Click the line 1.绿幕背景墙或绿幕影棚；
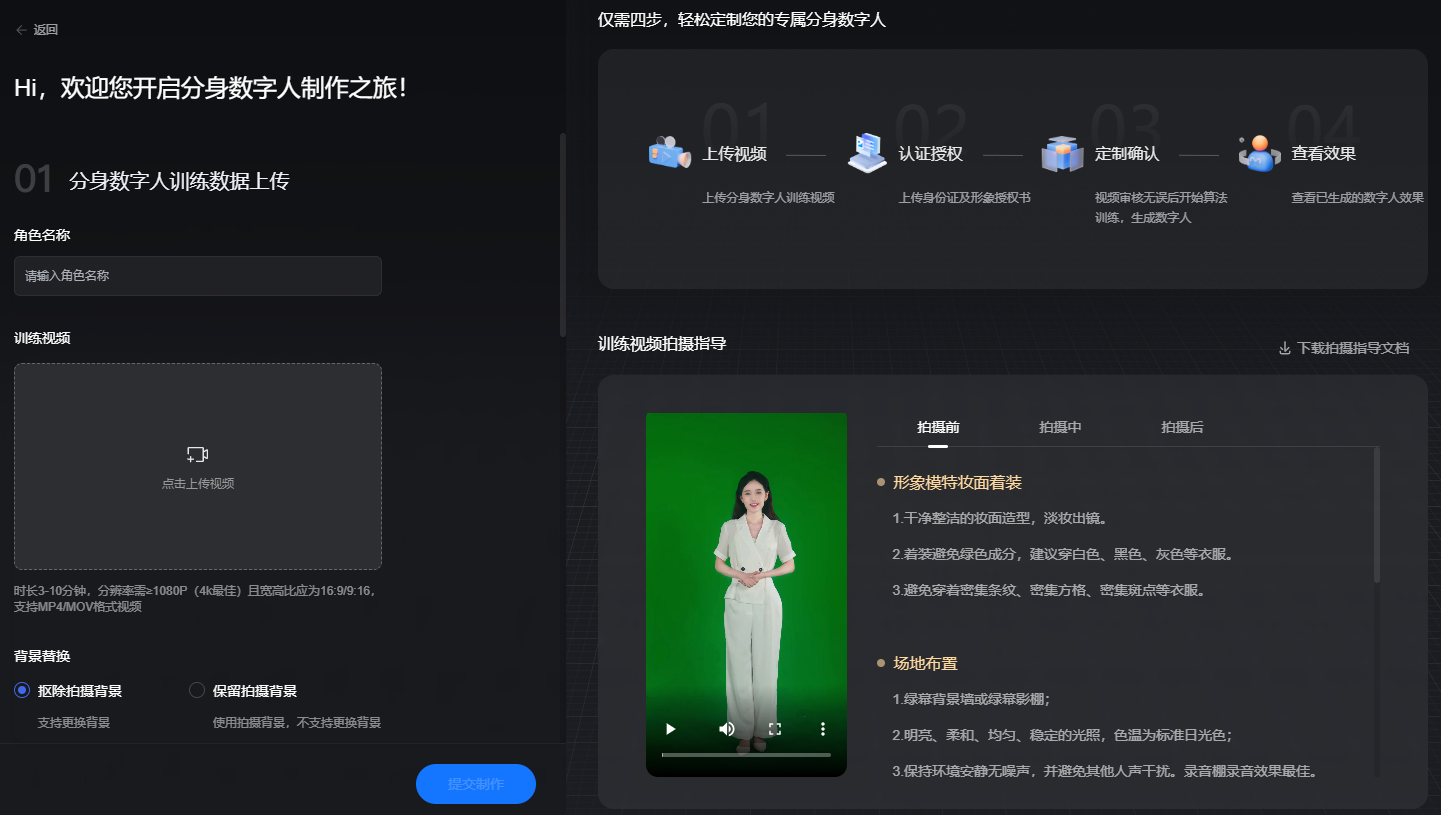The height and width of the screenshot is (815, 1441). [x=972, y=699]
